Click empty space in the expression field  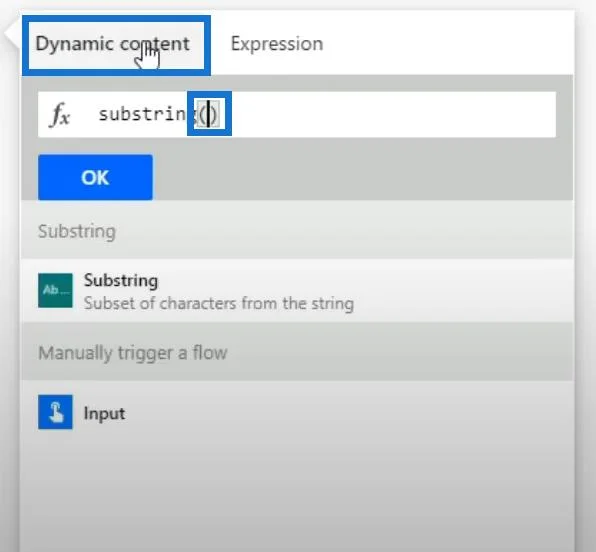pyautogui.click(x=392, y=114)
